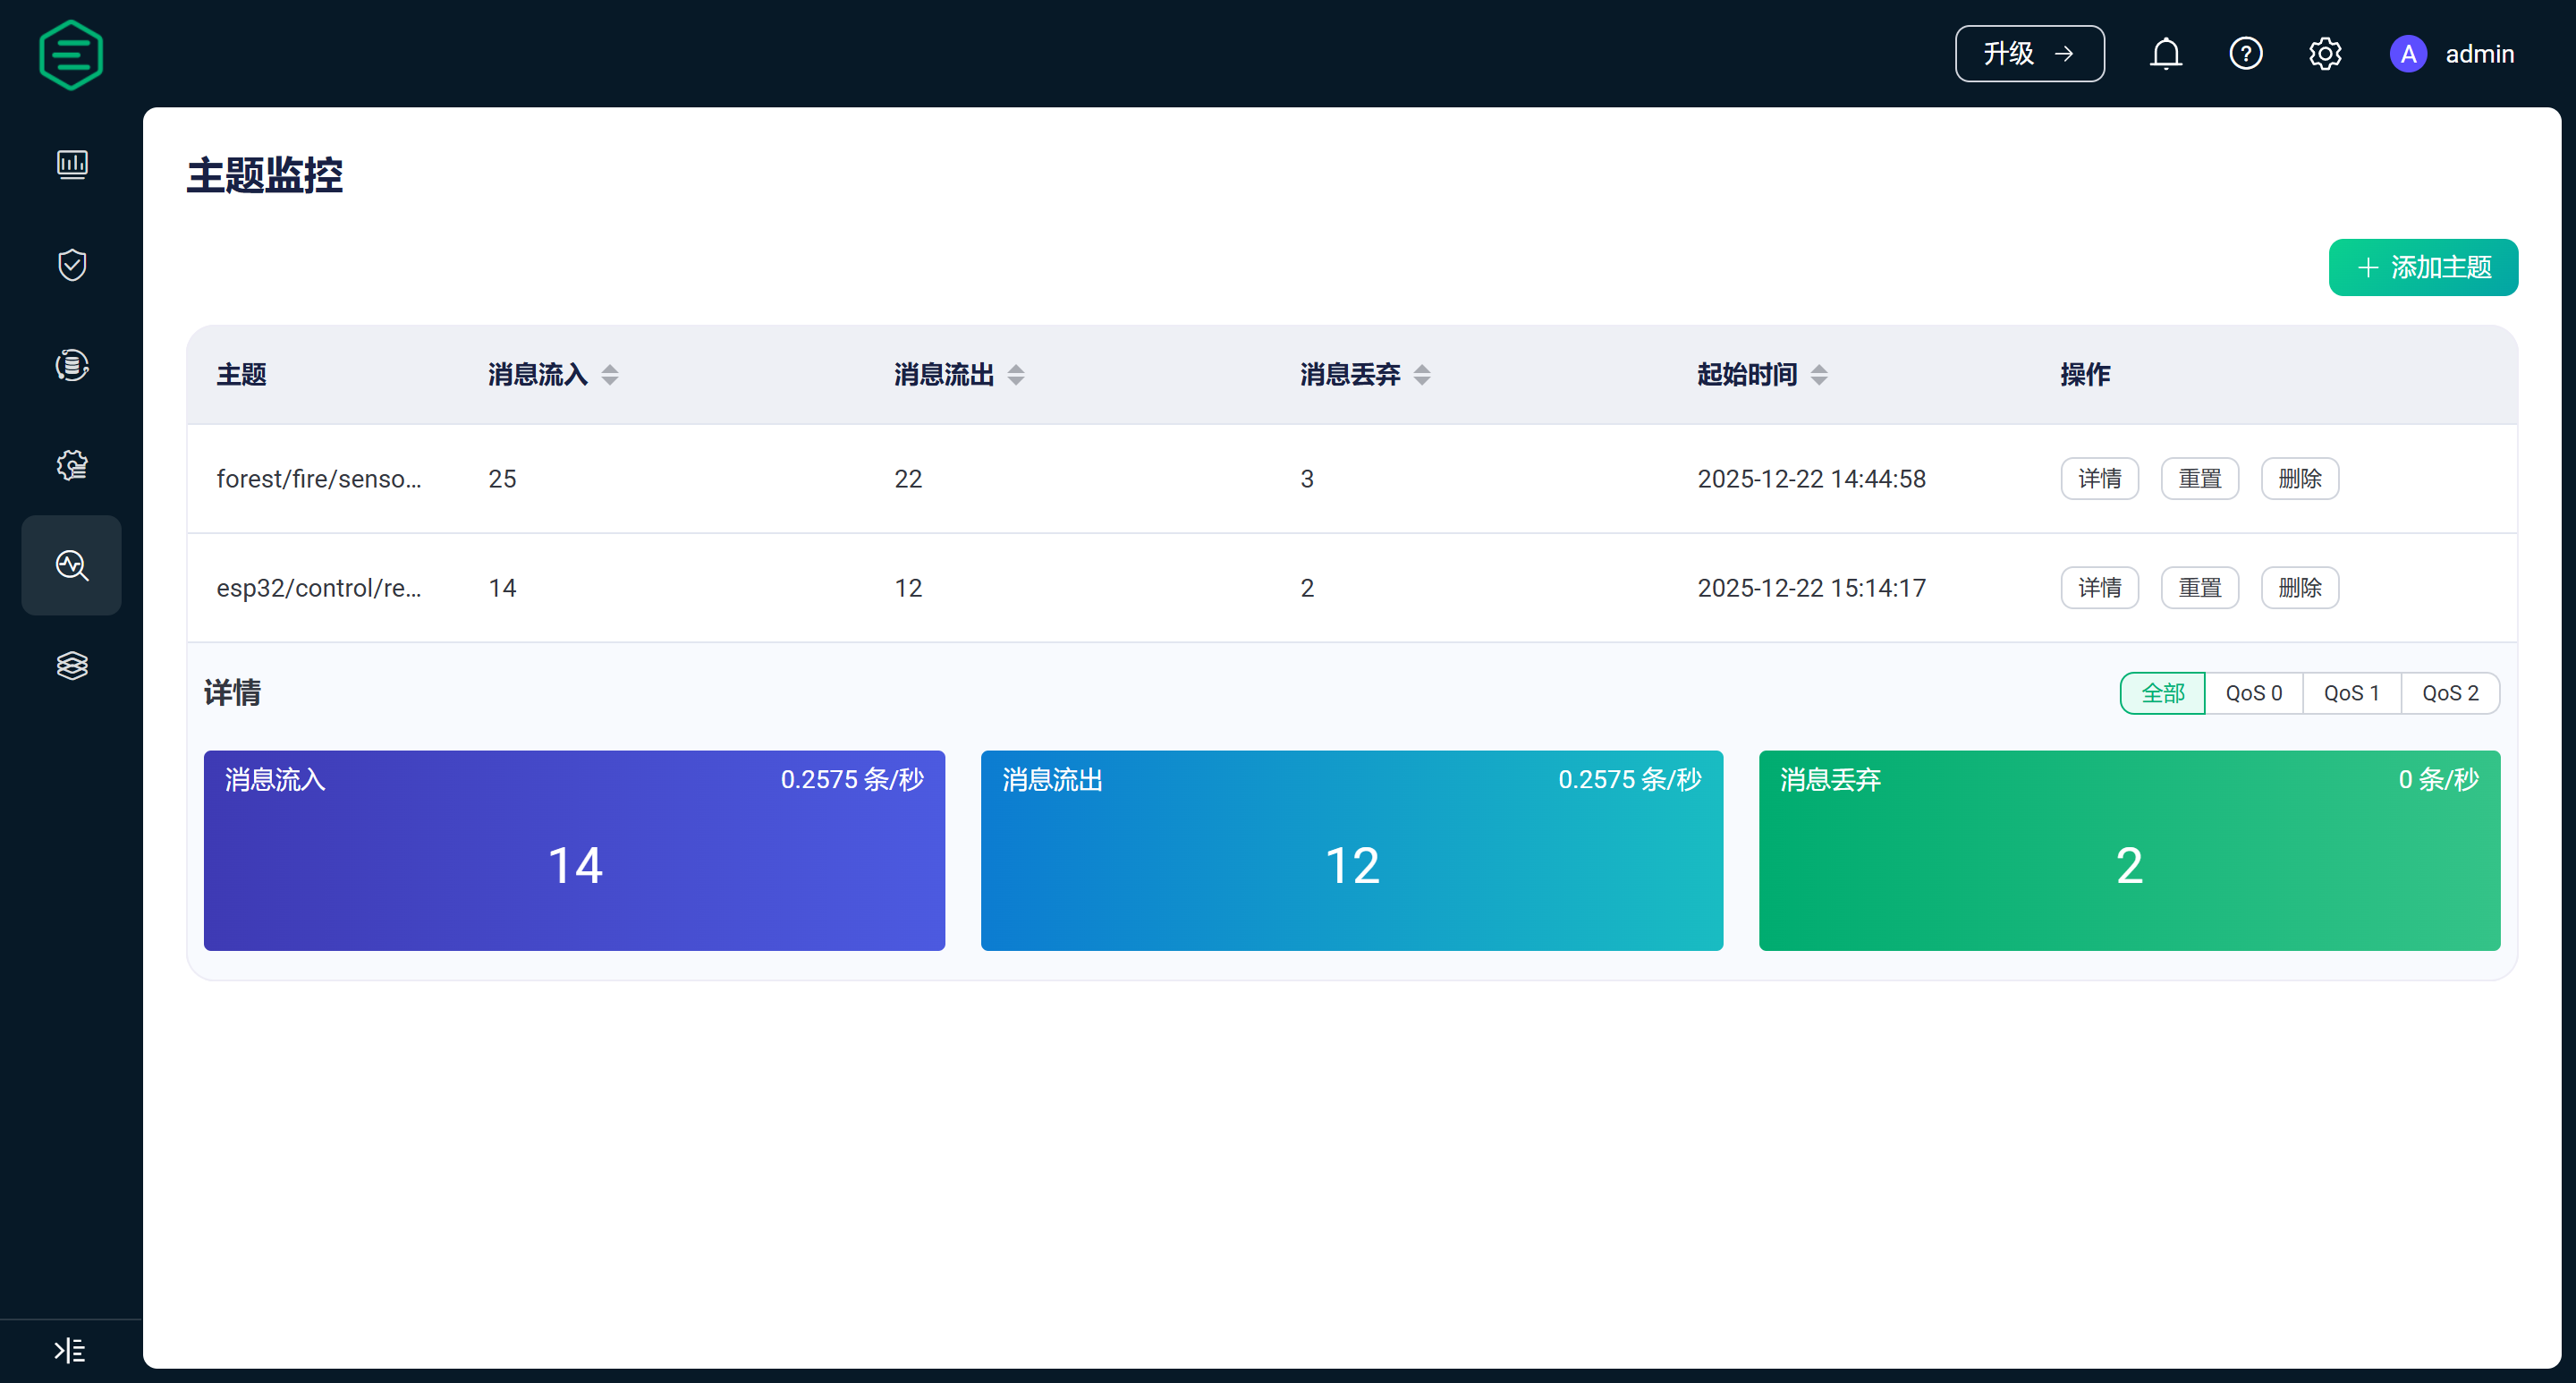Sort by 起始时间 column
This screenshot has height=1383, width=2576.
(x=1819, y=375)
